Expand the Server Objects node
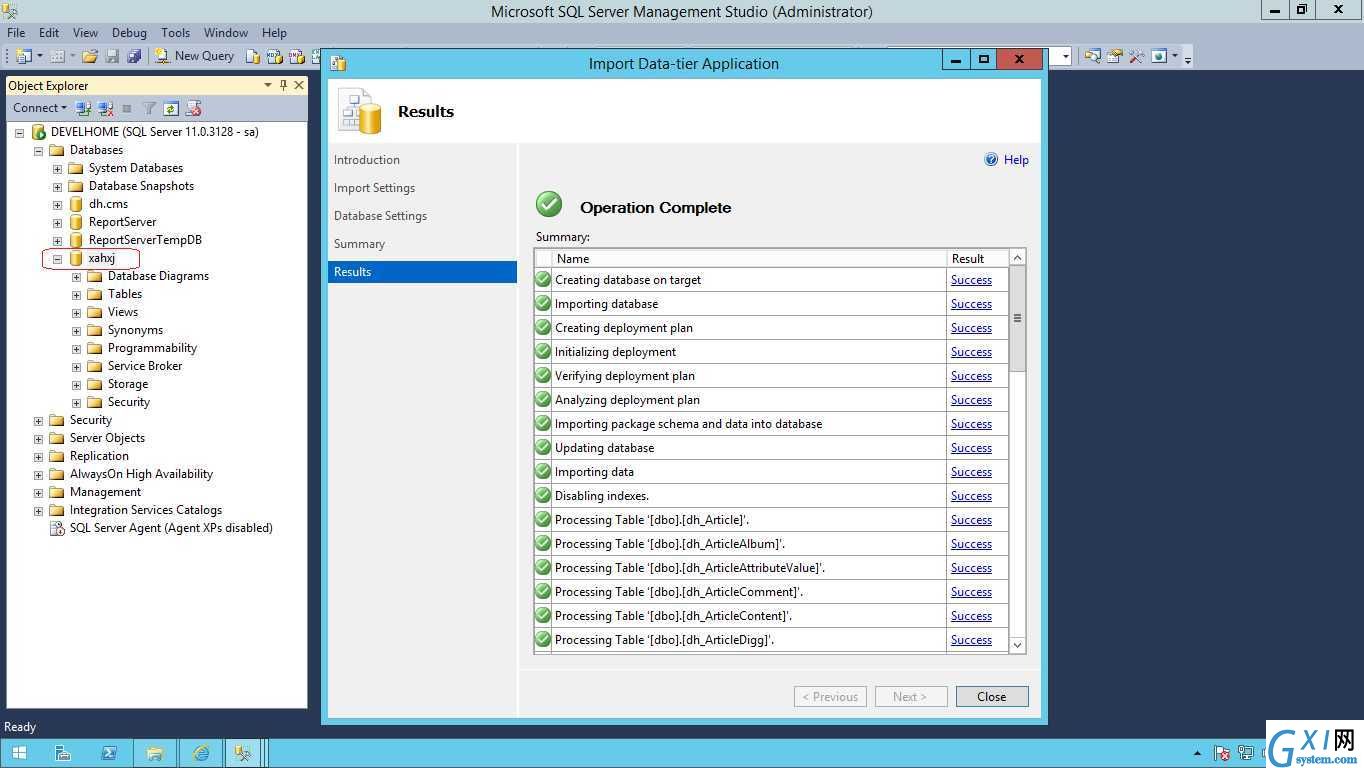This screenshot has width=1364, height=768. [x=39, y=438]
